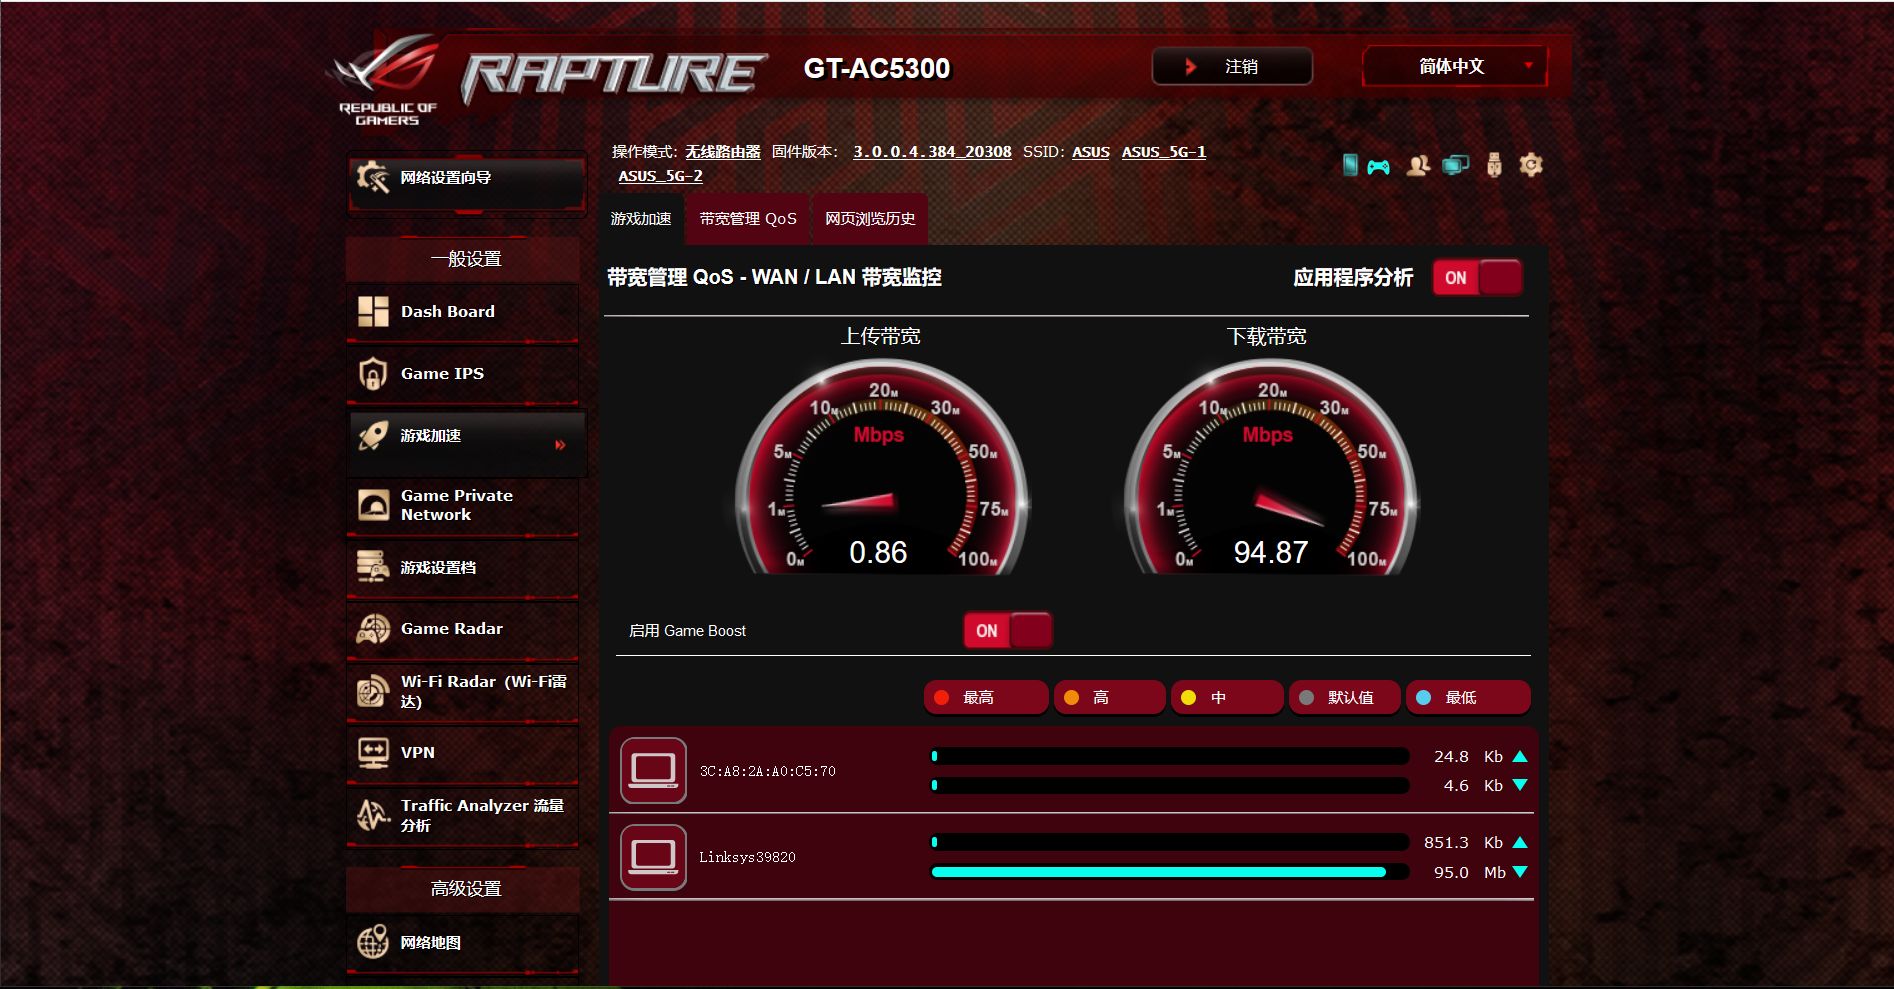Image resolution: width=1894 pixels, height=989 pixels.
Task: Switch to the 带宽管理 QoS tab
Action: click(748, 219)
